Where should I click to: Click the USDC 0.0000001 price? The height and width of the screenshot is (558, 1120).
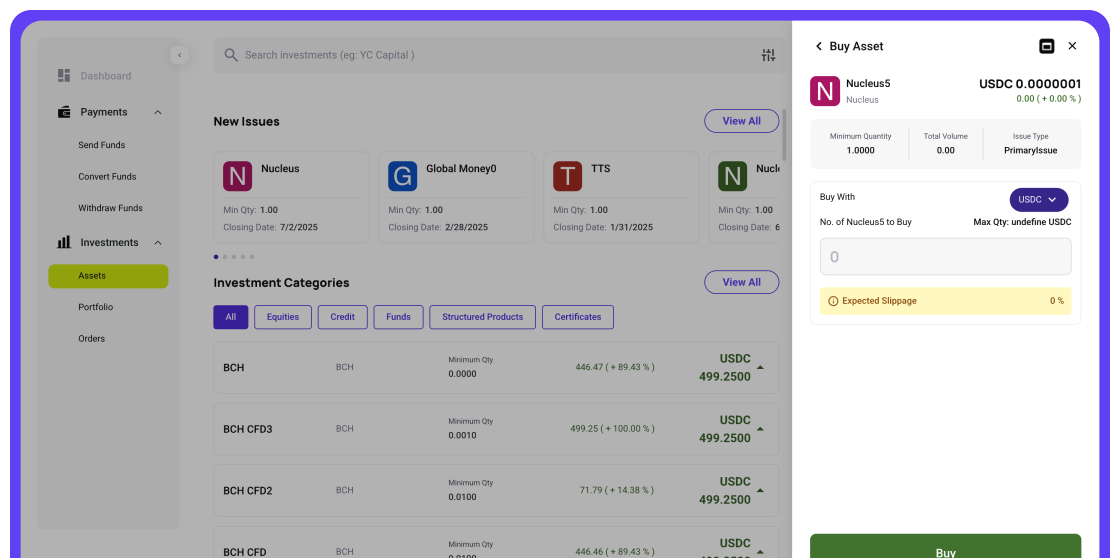click(x=1029, y=84)
